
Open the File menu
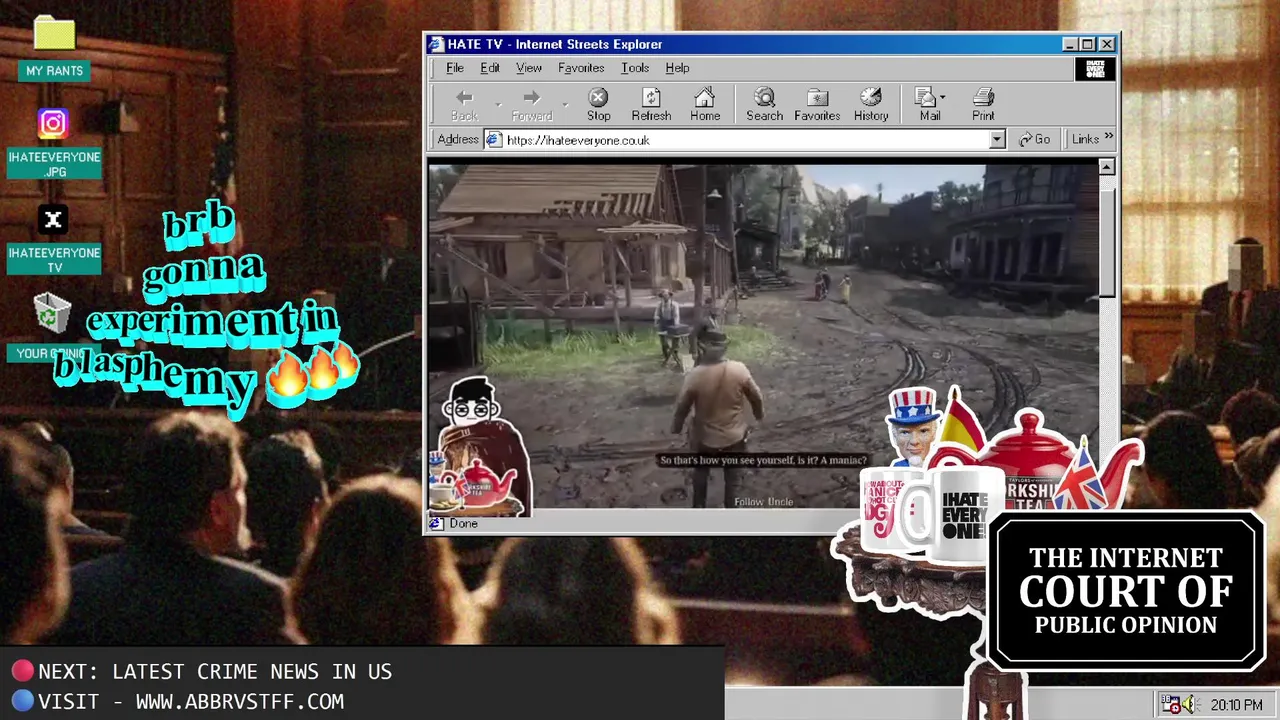pos(455,68)
